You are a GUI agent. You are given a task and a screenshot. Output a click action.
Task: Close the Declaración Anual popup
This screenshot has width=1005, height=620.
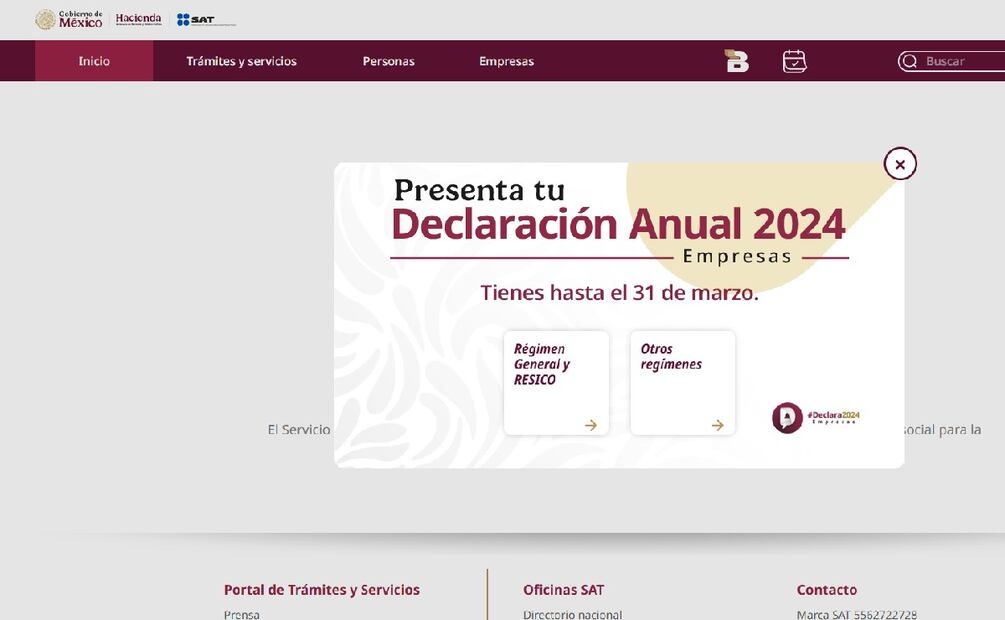coord(900,164)
